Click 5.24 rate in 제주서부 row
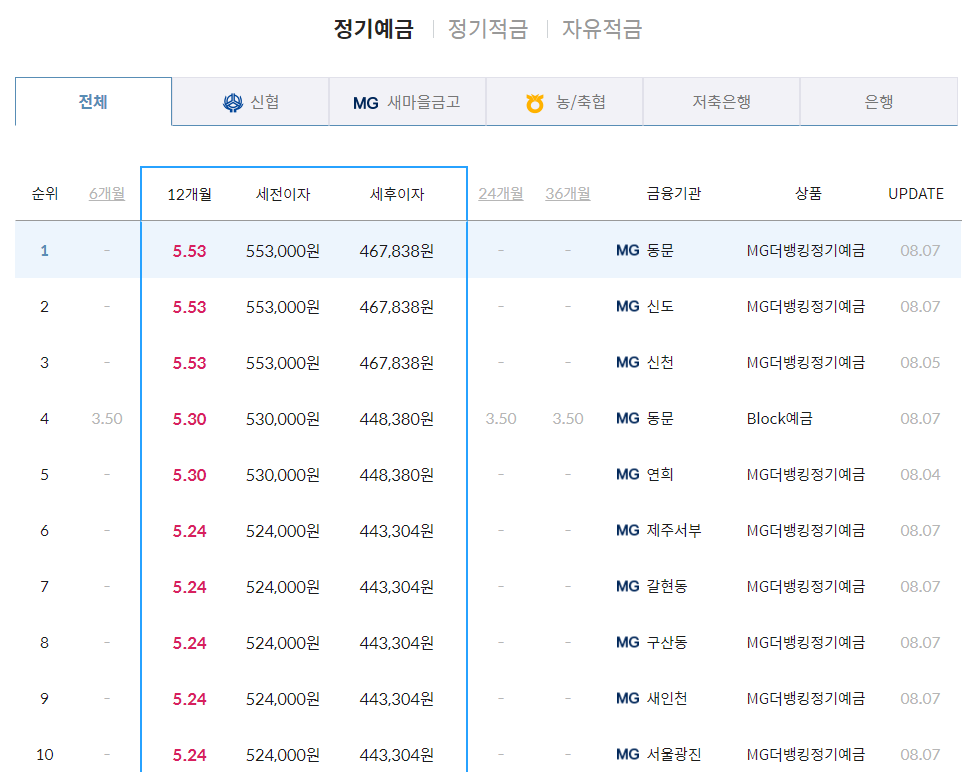The width and height of the screenshot is (968, 772). tap(190, 531)
